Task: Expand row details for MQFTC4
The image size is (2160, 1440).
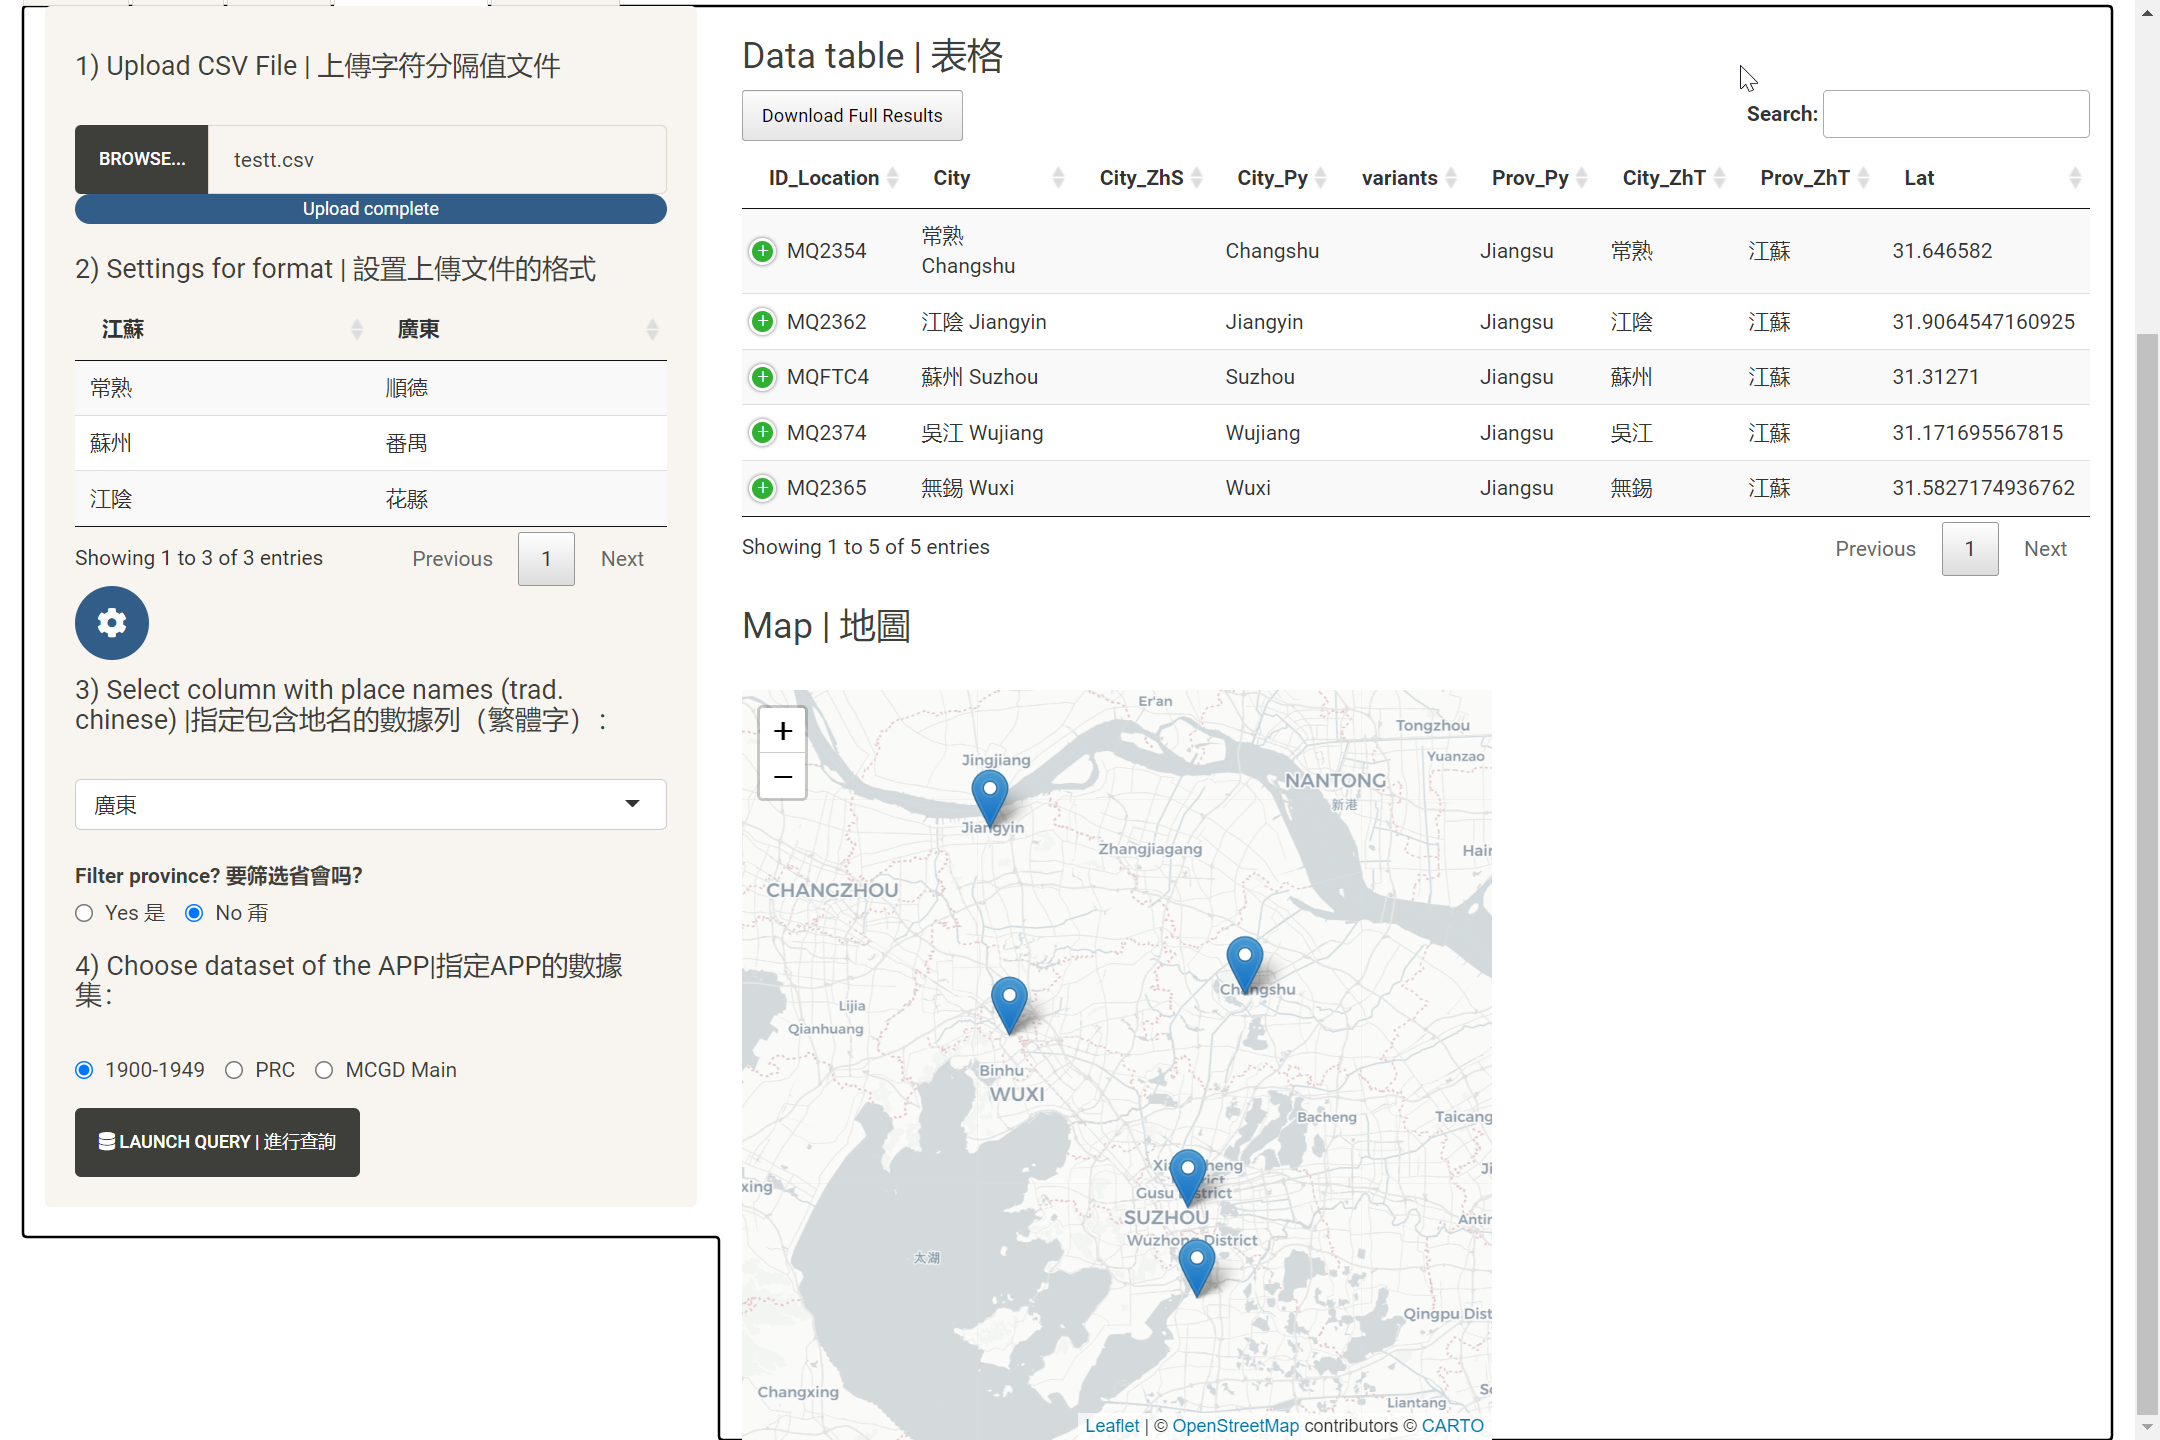Action: click(762, 377)
